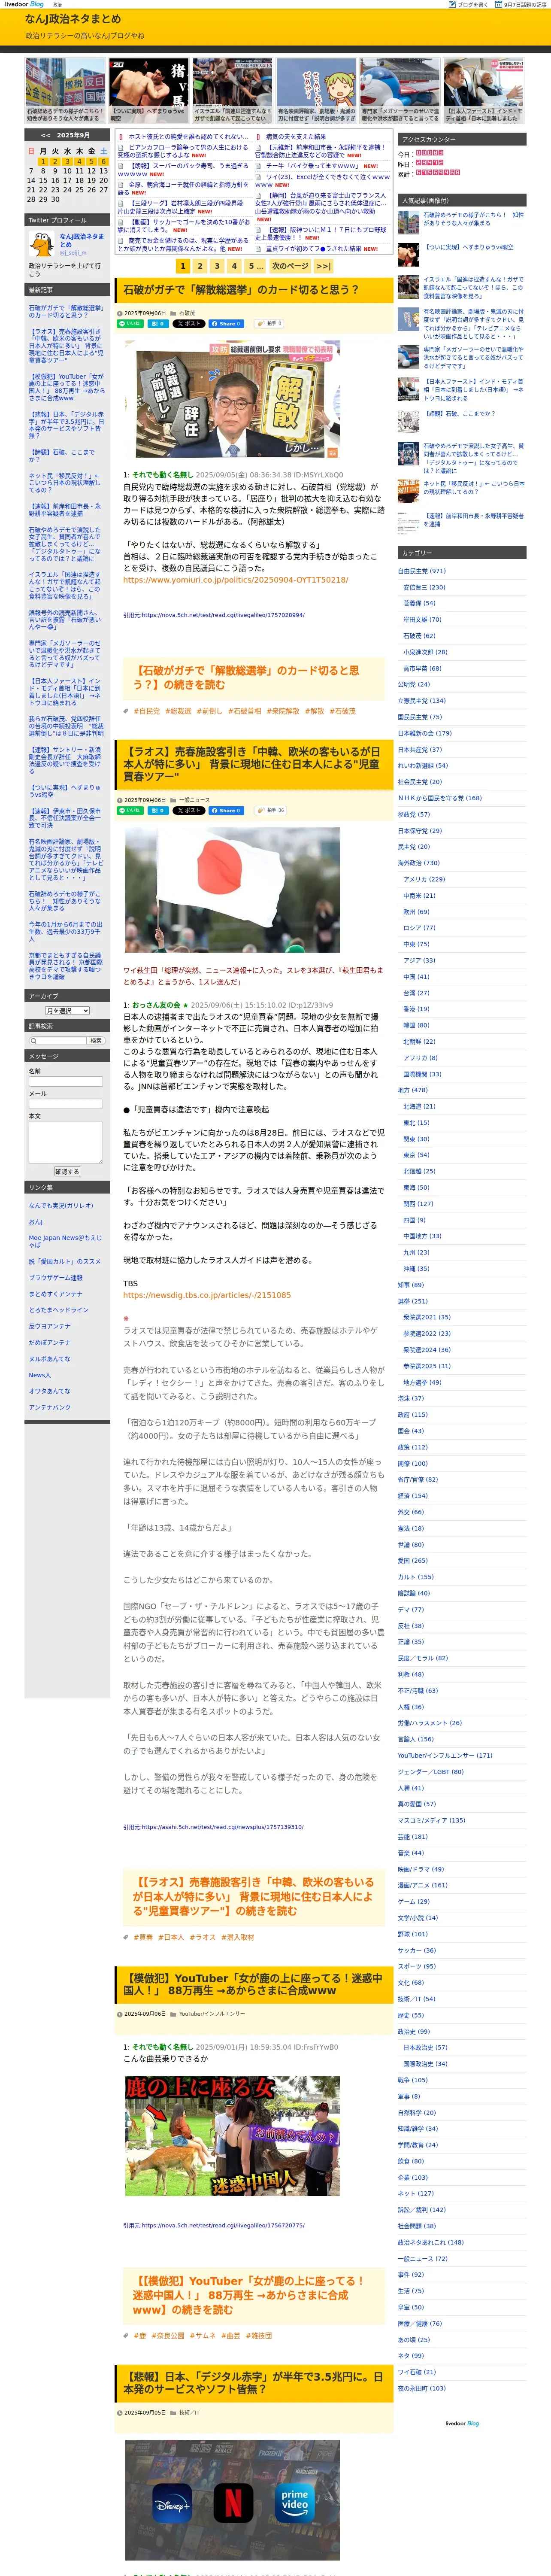Focus the 名前 name input field
The width and height of the screenshot is (551, 2576).
(x=66, y=1081)
